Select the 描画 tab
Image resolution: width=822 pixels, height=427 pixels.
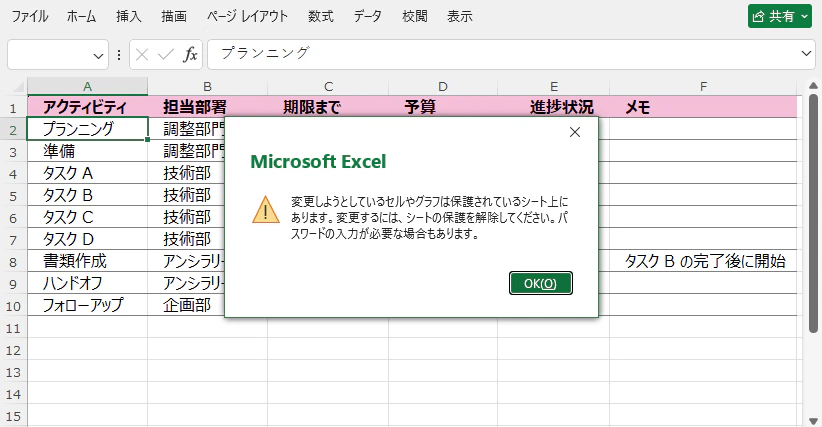tap(174, 16)
